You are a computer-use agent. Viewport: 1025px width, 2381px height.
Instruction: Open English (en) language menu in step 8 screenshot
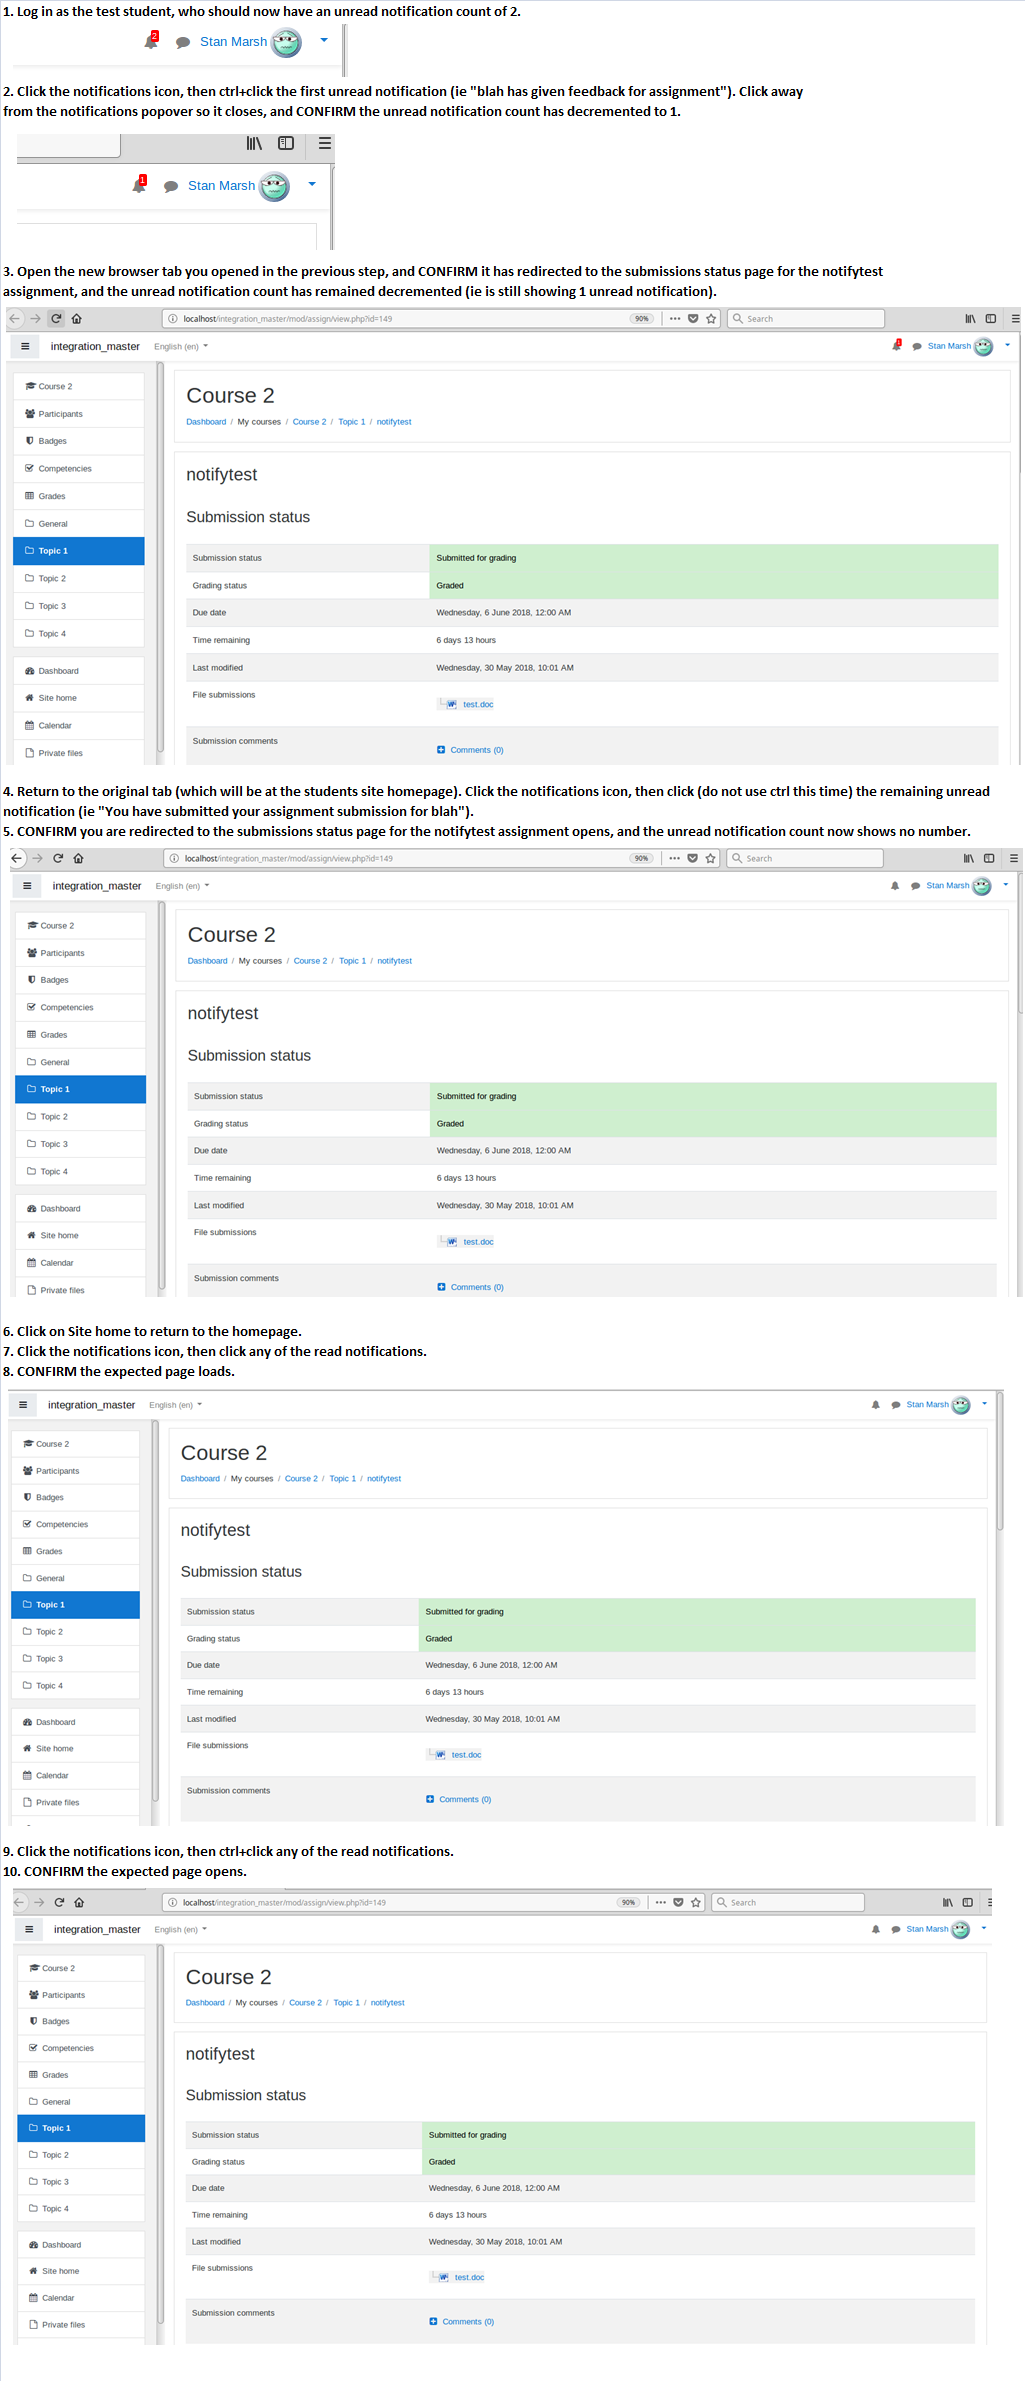(x=175, y=1405)
